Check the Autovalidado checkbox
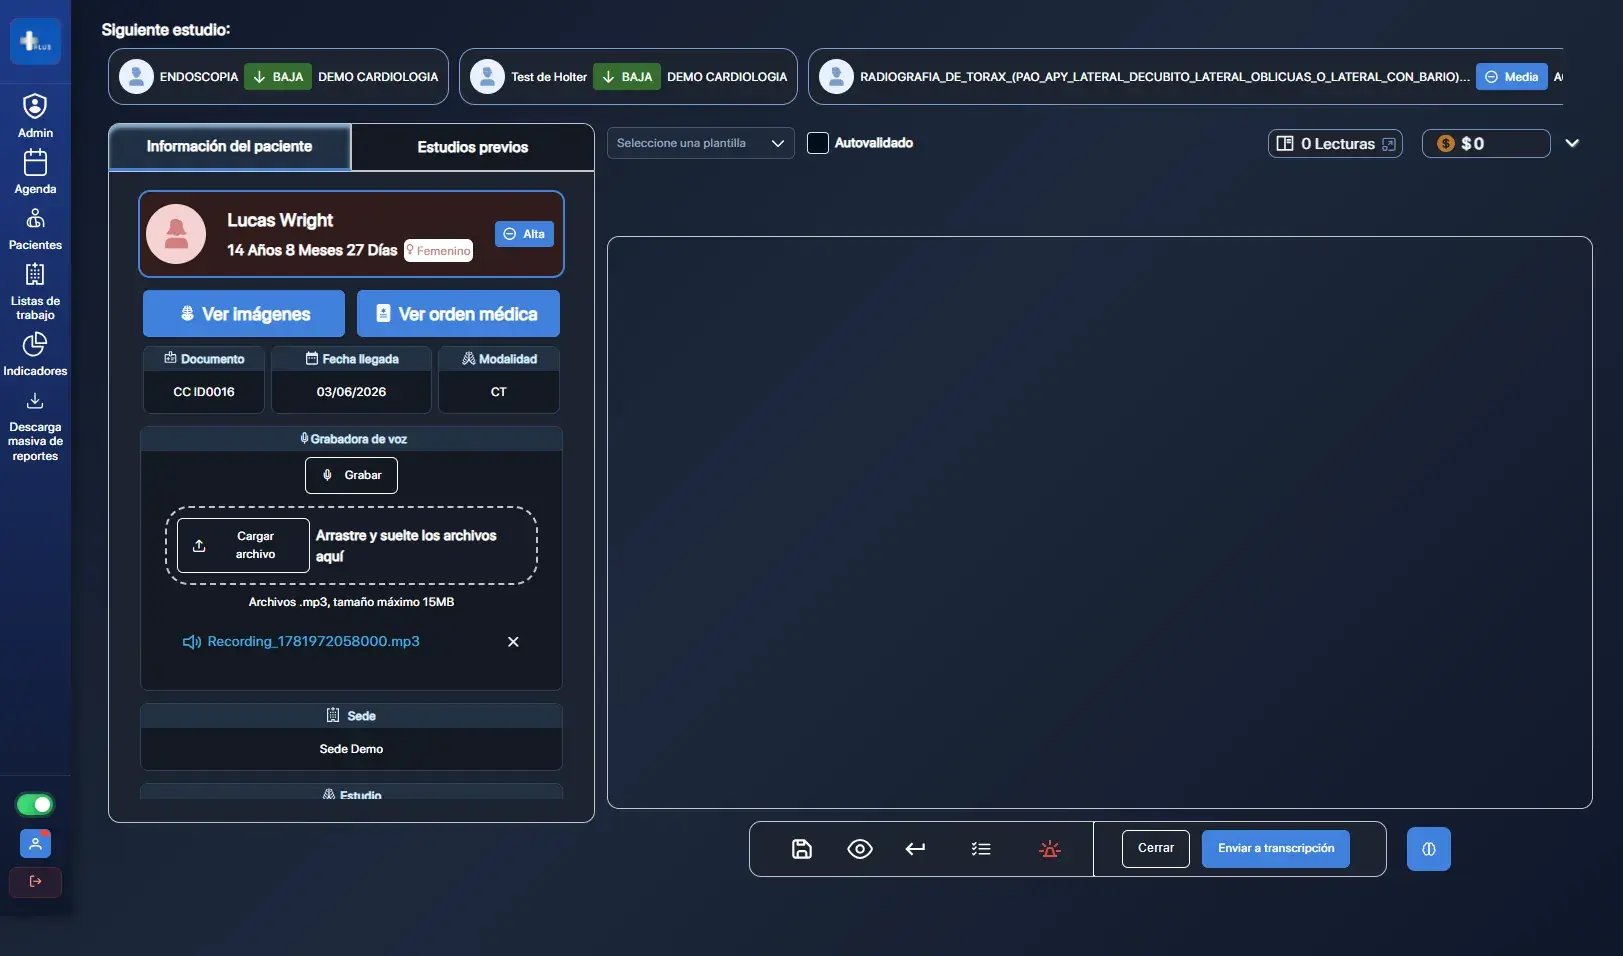Image resolution: width=1623 pixels, height=956 pixels. [x=818, y=143]
